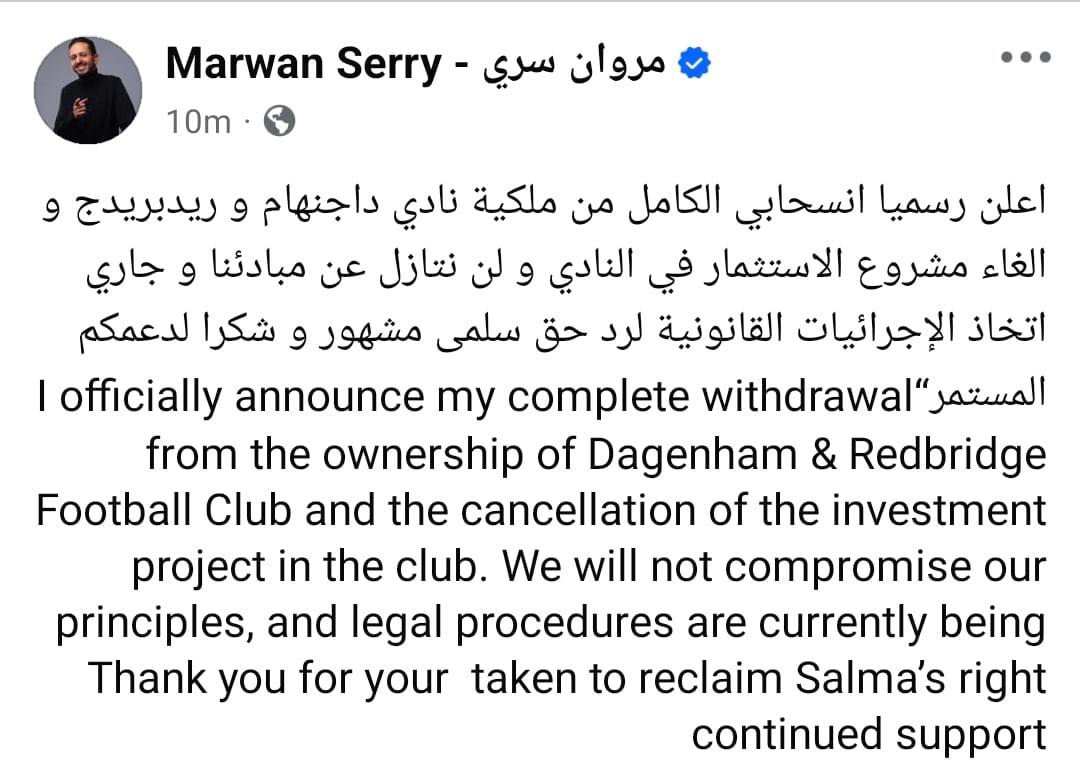
Task: Open the post options three-dots menu
Action: 1026,57
